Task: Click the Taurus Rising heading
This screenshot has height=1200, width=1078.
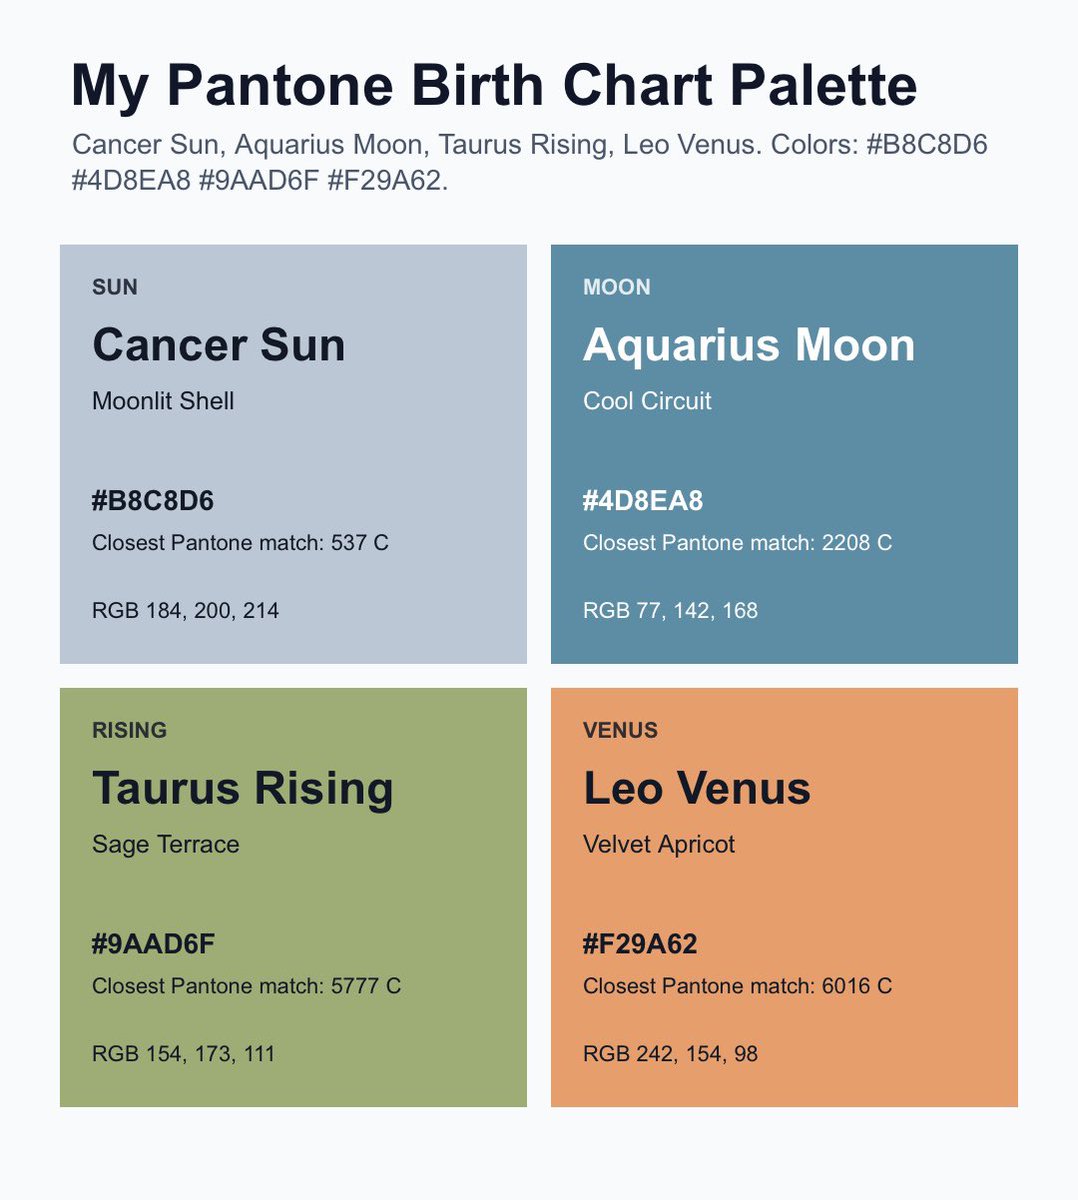Action: (x=243, y=789)
